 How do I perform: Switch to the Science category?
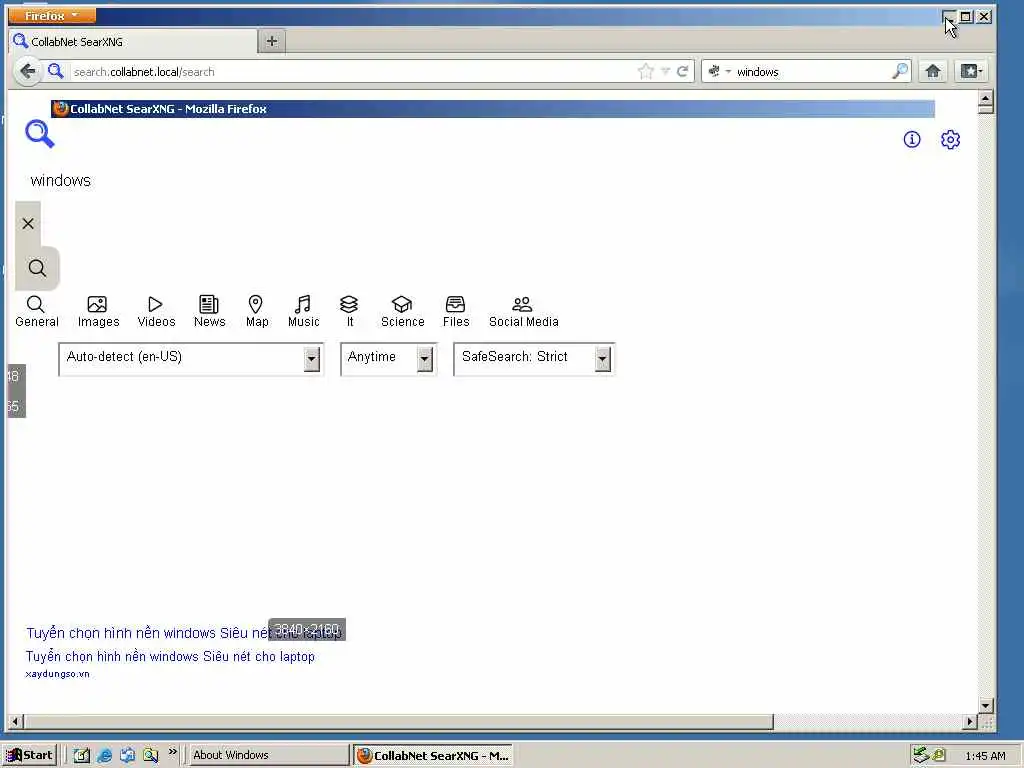[402, 312]
